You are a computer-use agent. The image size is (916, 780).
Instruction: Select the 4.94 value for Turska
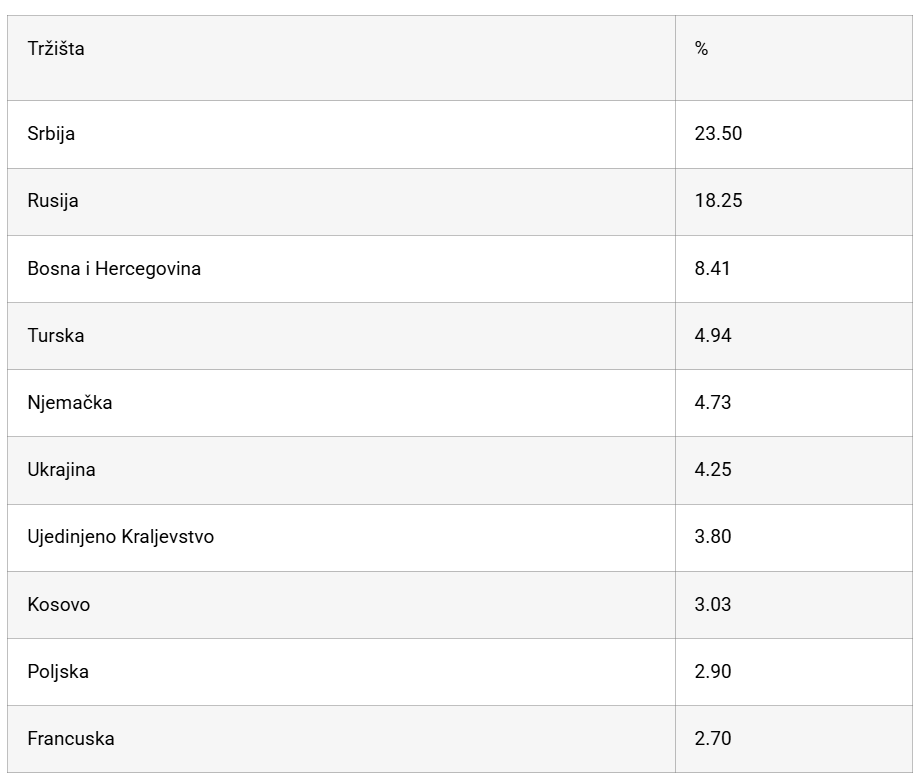coord(713,336)
